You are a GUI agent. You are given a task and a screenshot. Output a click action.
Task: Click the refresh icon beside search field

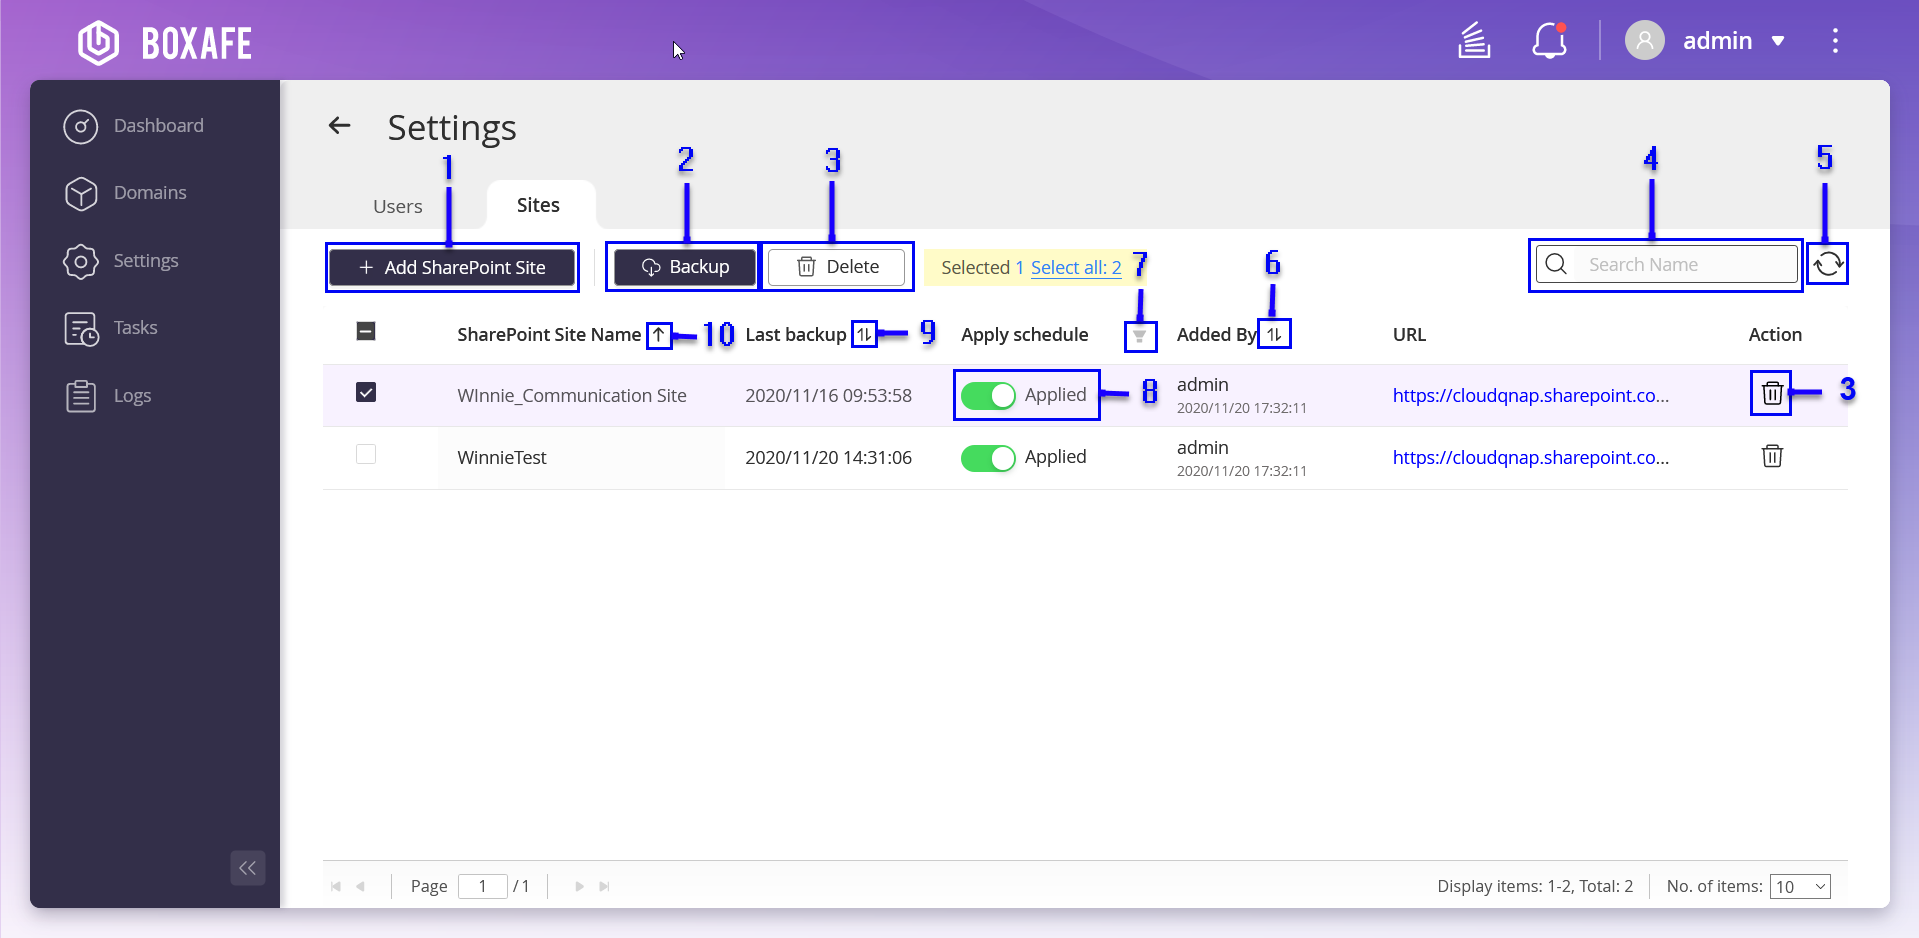coord(1828,265)
